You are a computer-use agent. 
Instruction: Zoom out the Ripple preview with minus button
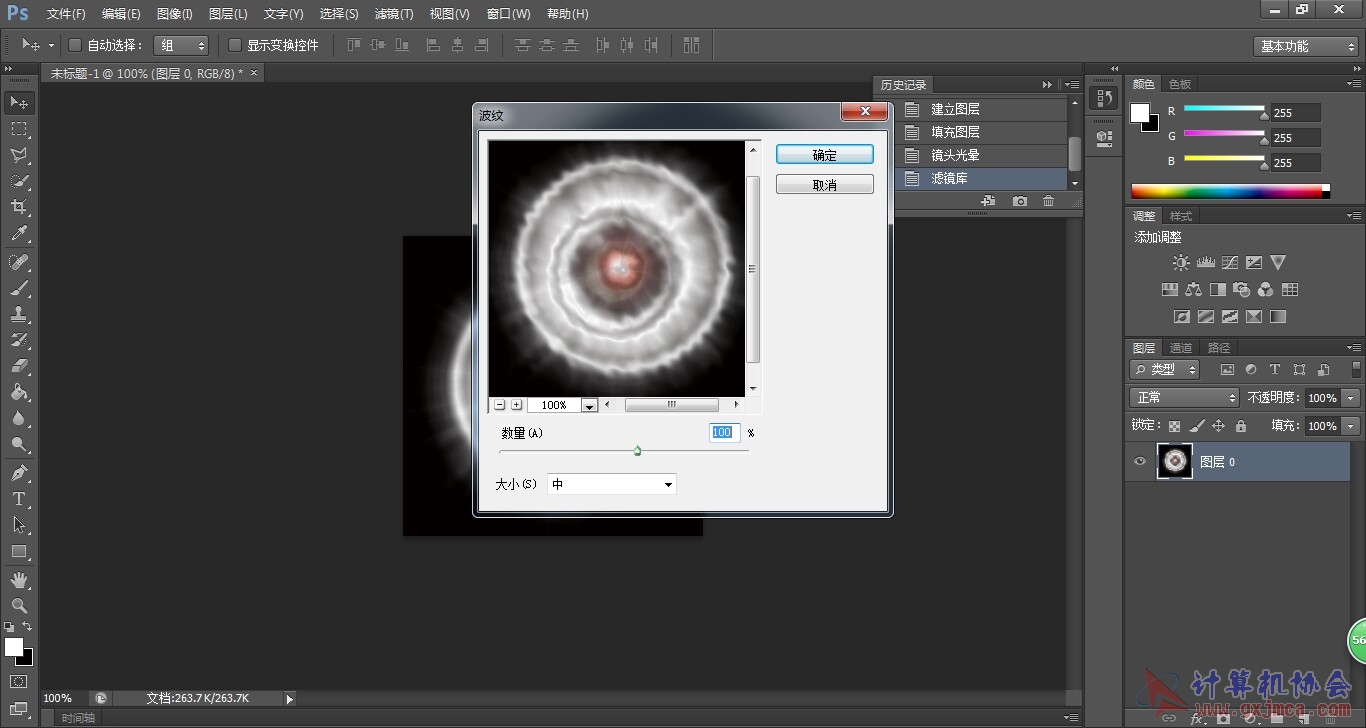coord(499,405)
